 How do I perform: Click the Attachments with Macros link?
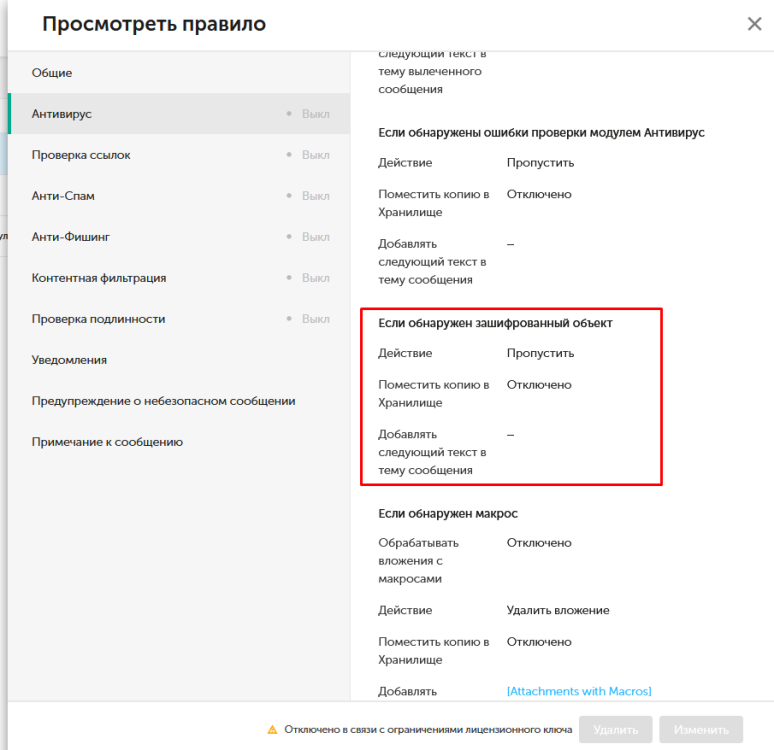pos(579,692)
